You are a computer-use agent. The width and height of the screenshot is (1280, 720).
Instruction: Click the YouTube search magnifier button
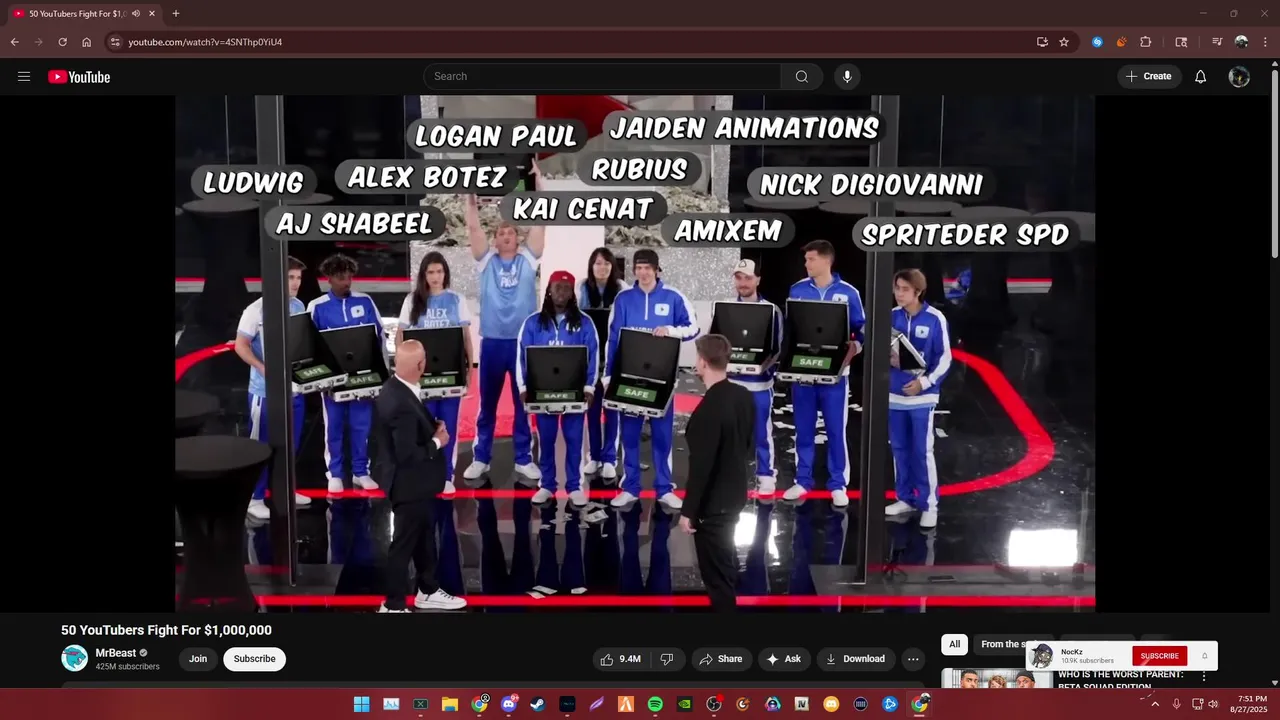click(x=802, y=76)
